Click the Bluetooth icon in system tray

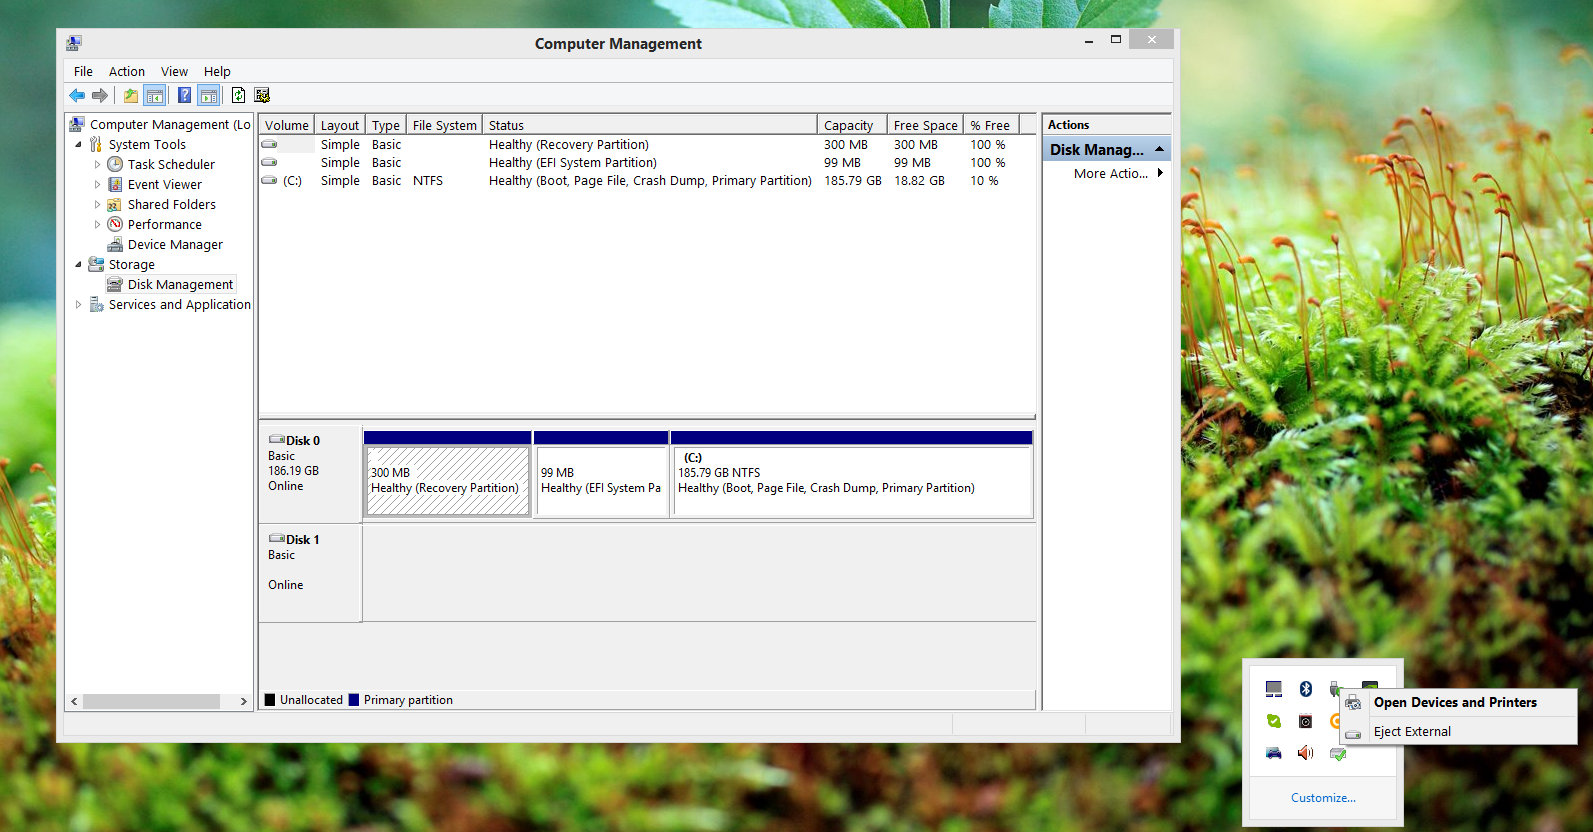(x=1305, y=689)
